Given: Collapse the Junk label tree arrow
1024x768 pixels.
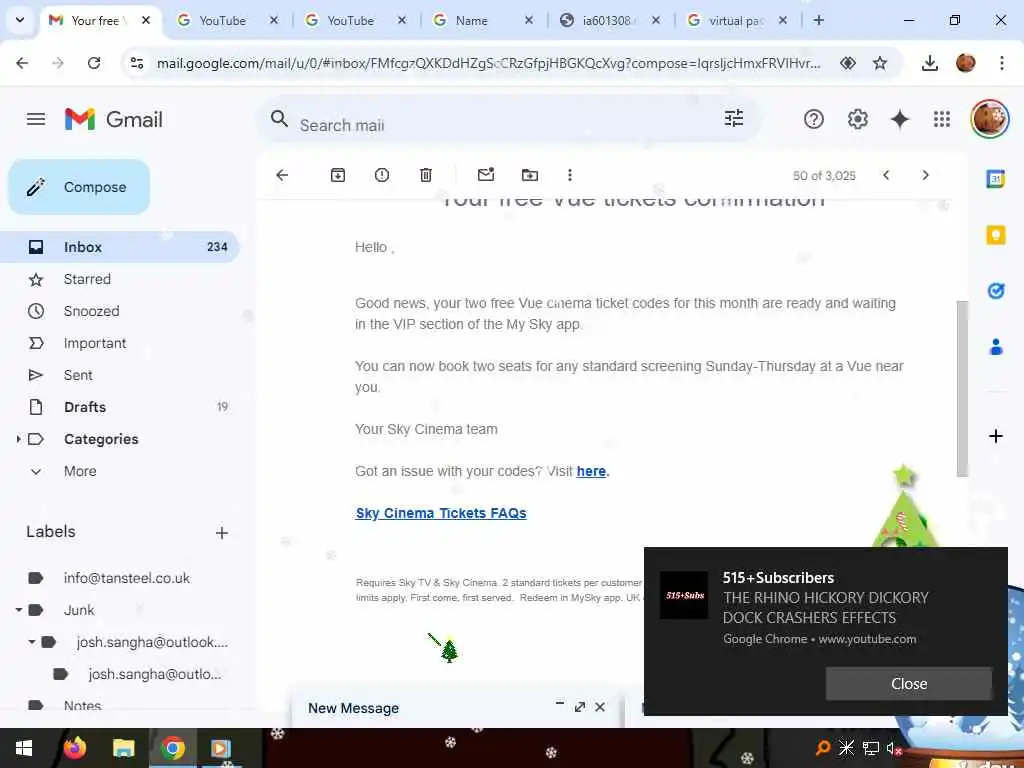Looking at the screenshot, I should click(18, 610).
